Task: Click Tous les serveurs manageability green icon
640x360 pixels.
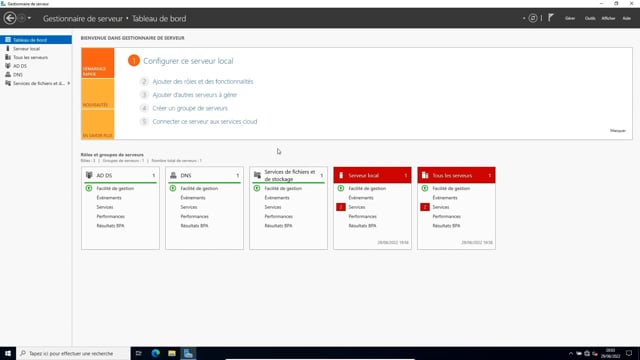Action: tap(425, 188)
